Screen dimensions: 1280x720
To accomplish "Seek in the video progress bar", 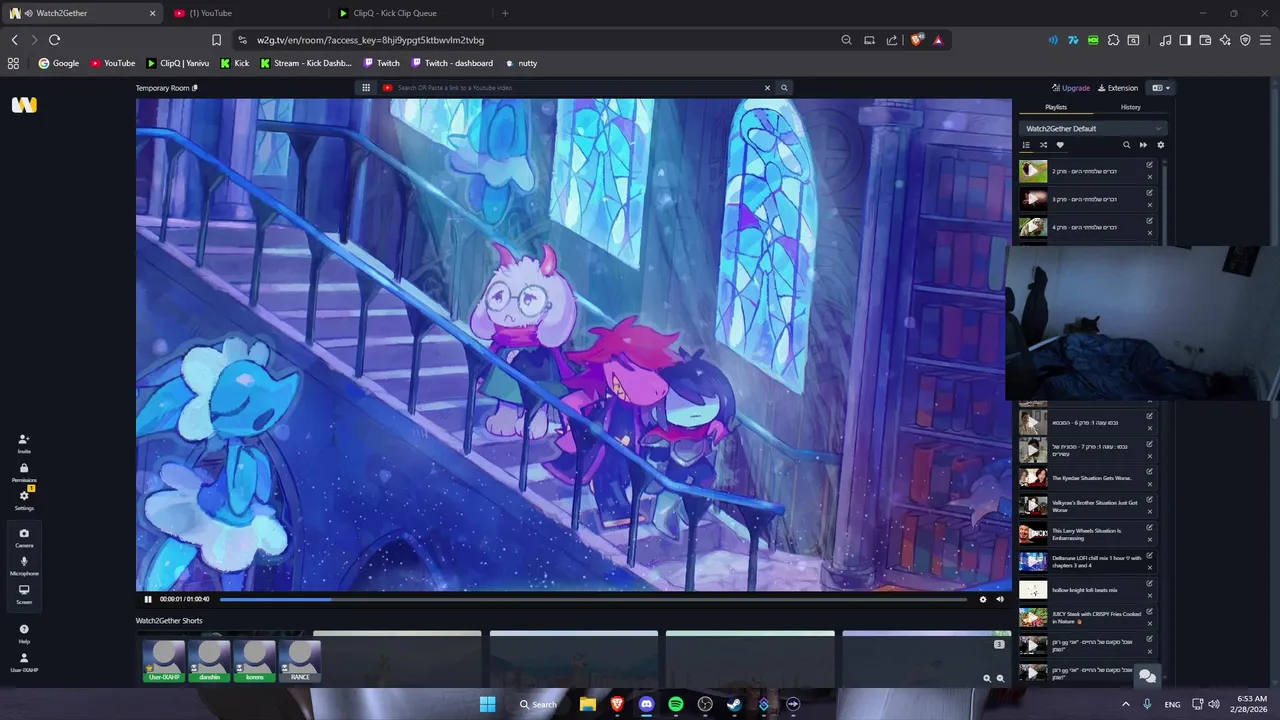I will 593,599.
